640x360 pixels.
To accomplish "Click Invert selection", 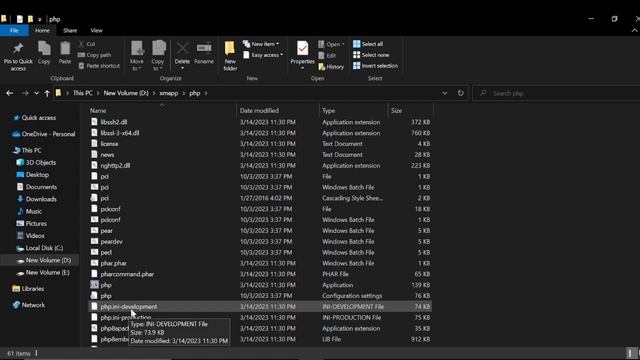I will [375, 66].
